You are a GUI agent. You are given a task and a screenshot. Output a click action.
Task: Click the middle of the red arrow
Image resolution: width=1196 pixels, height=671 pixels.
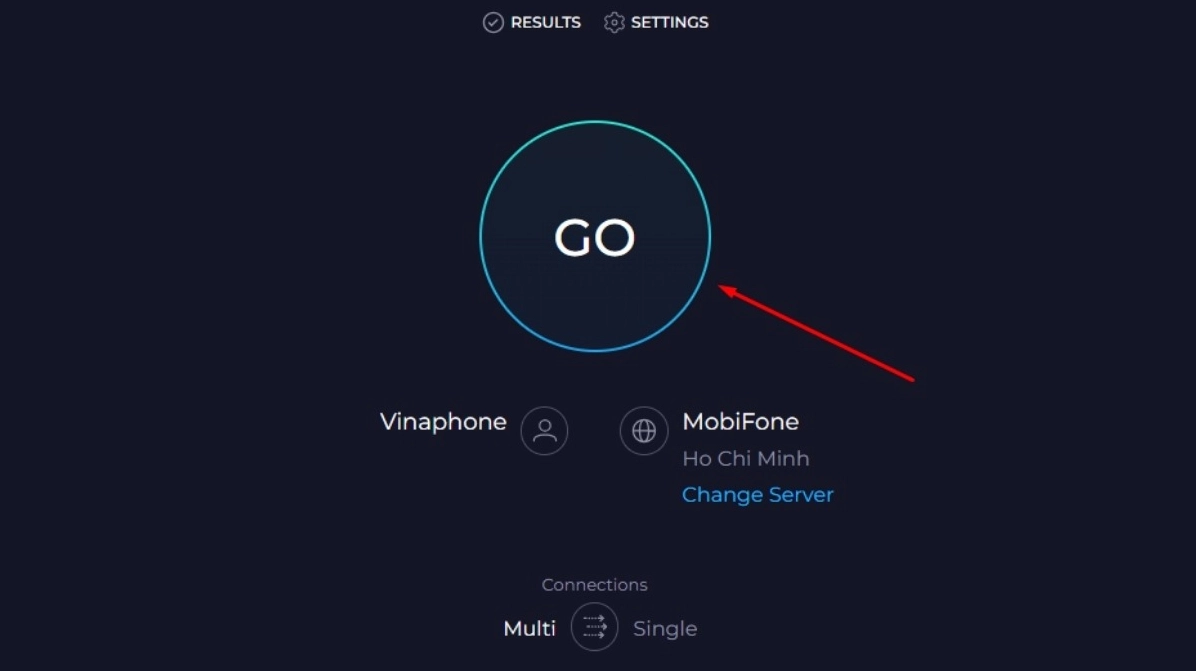point(817,334)
